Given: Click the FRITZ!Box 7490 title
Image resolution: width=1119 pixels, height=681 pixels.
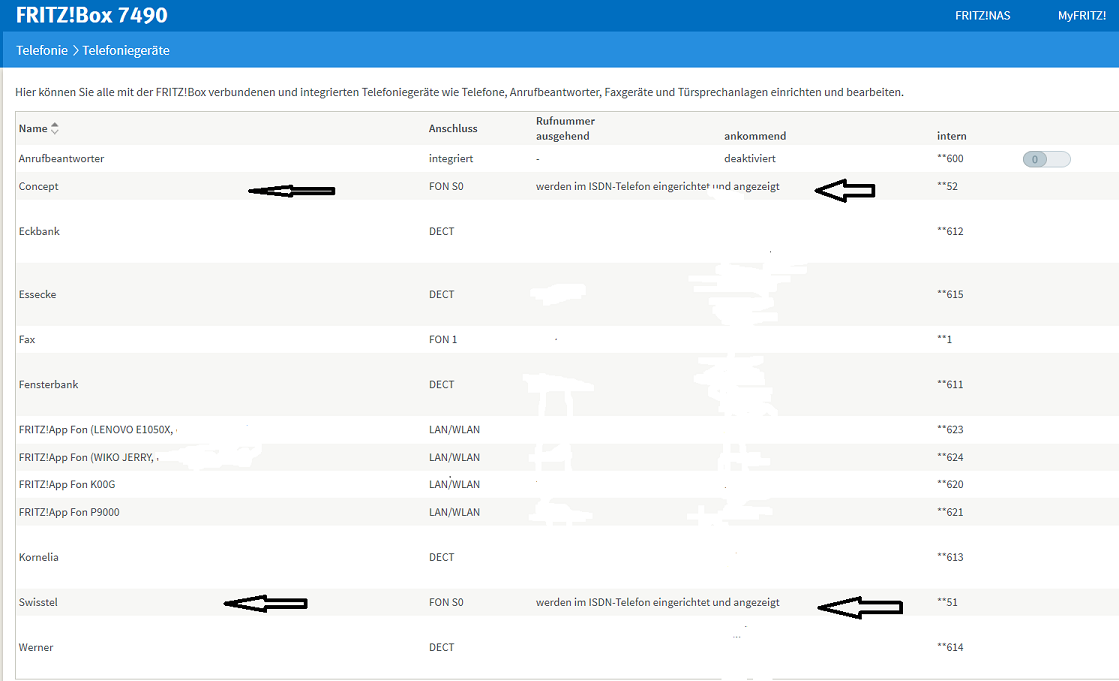Looking at the screenshot, I should (91, 15).
